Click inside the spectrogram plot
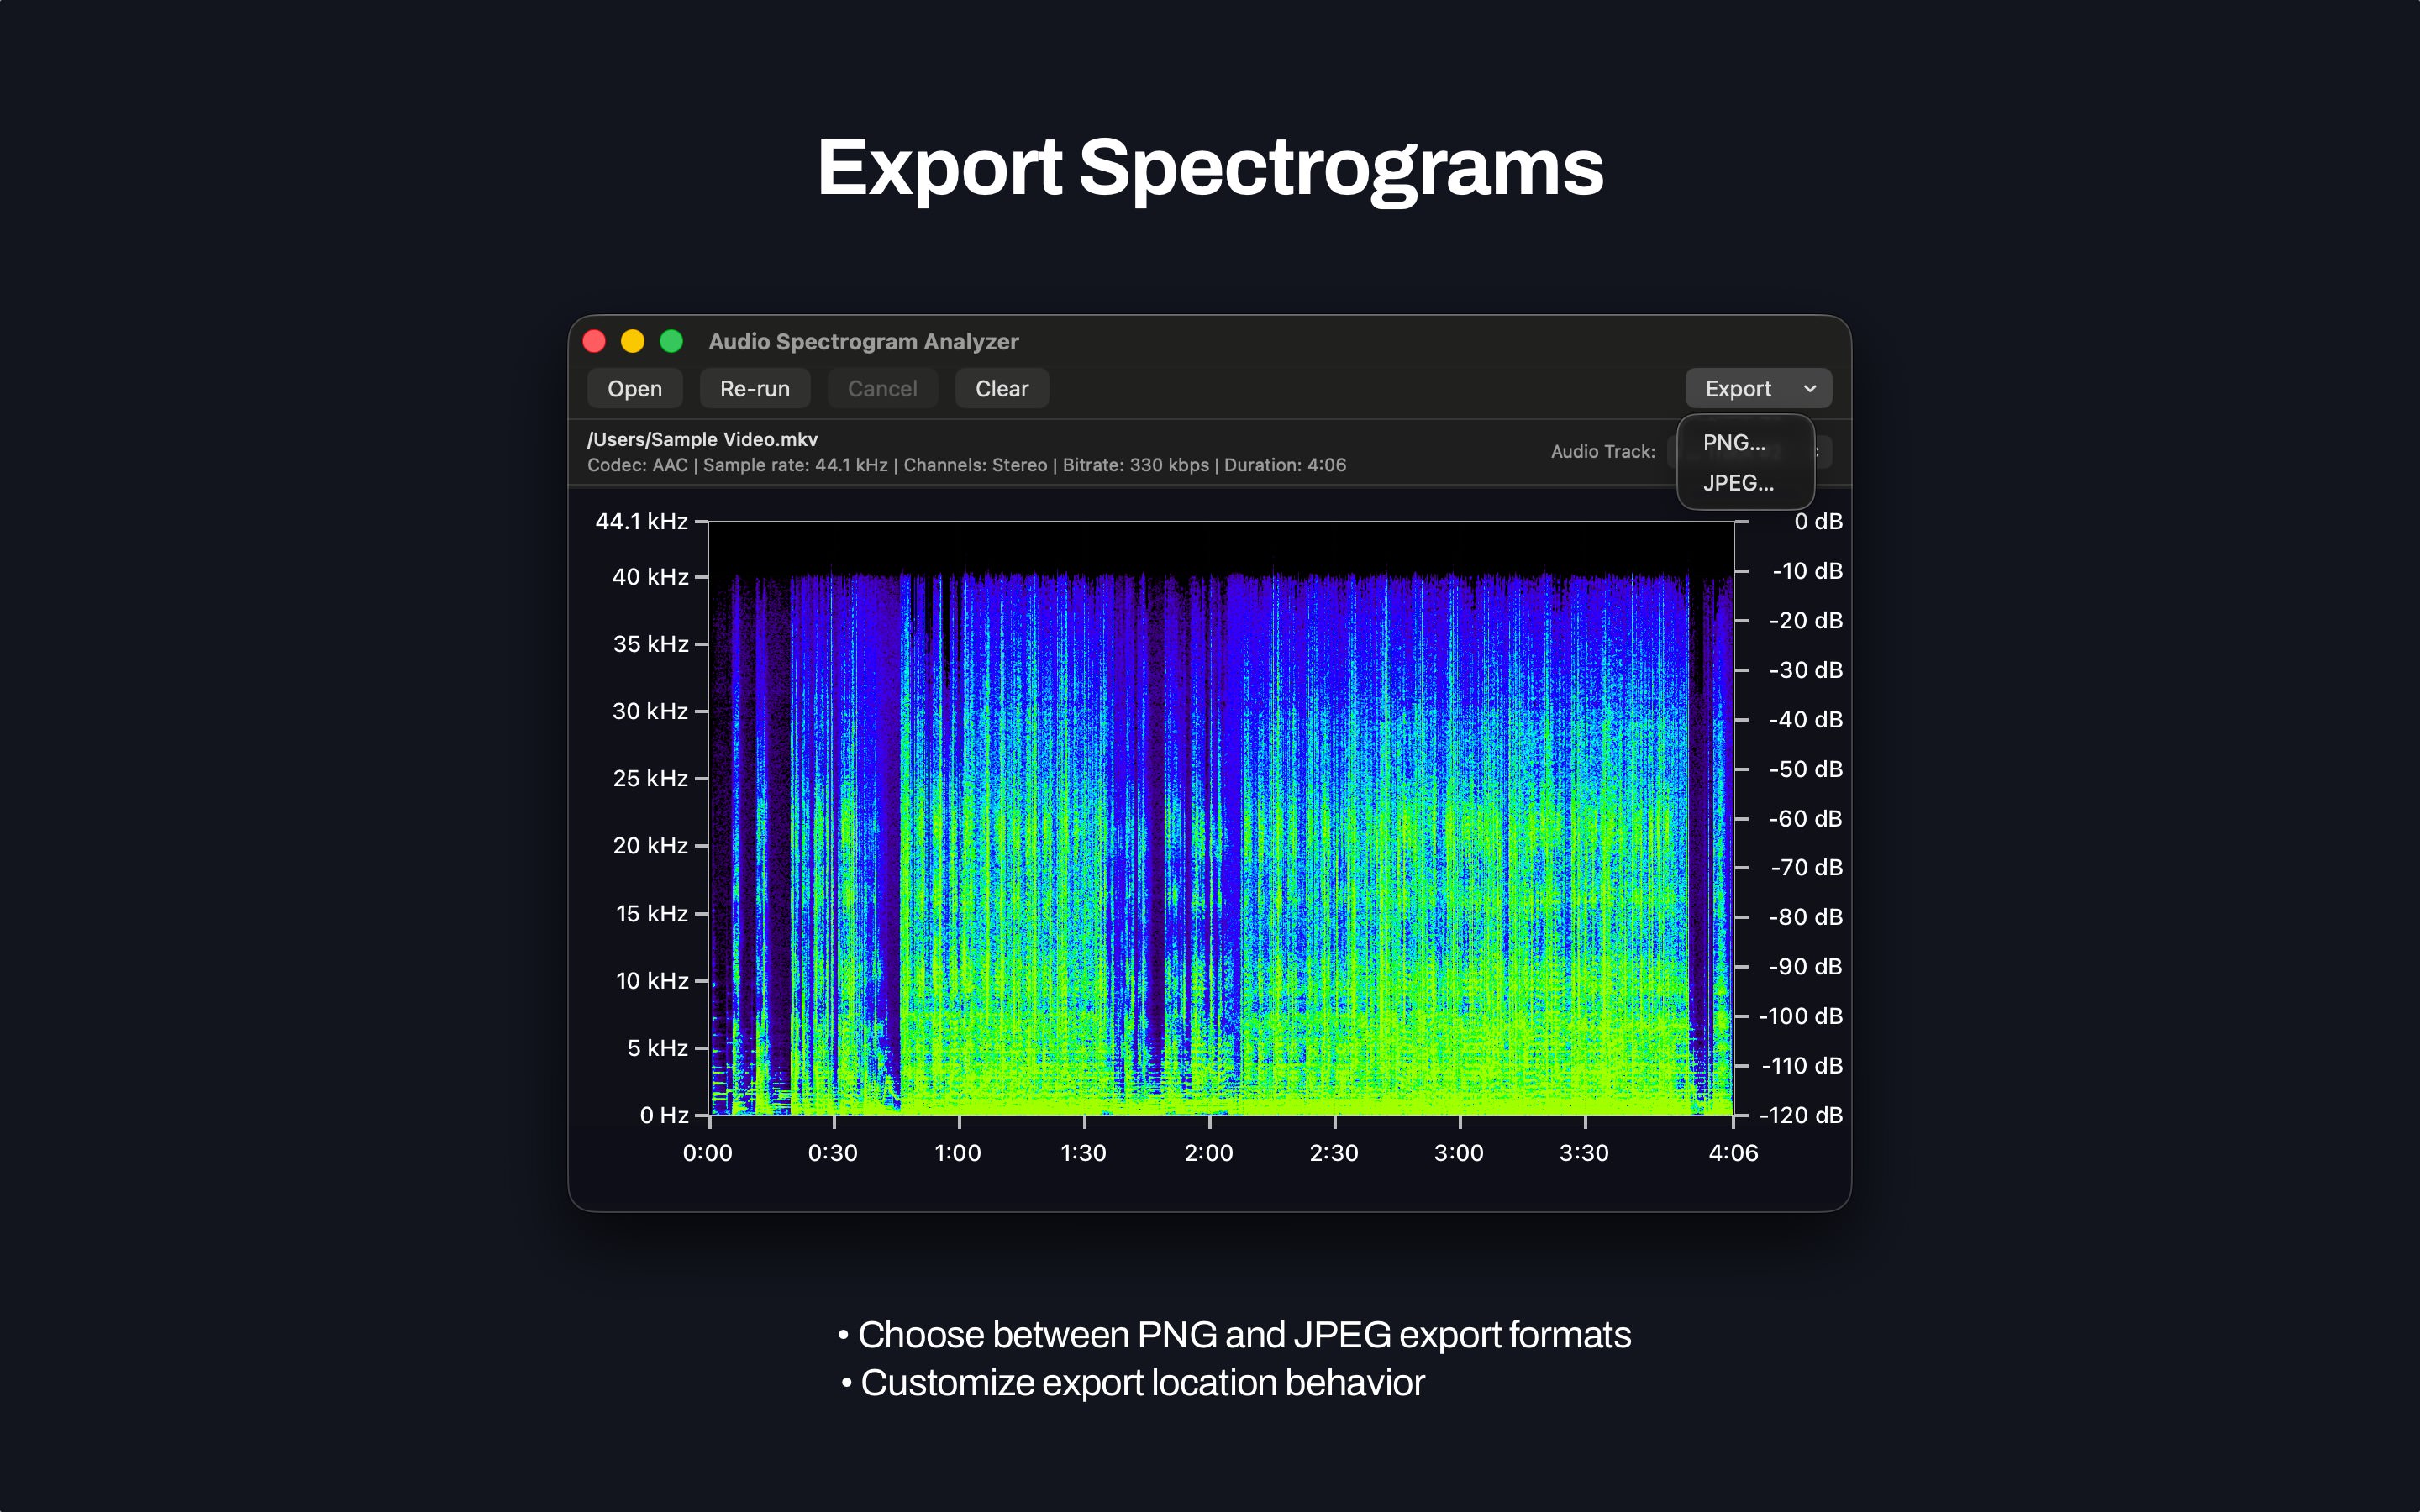Screen dimensions: 2420x1512 tap(1221, 818)
